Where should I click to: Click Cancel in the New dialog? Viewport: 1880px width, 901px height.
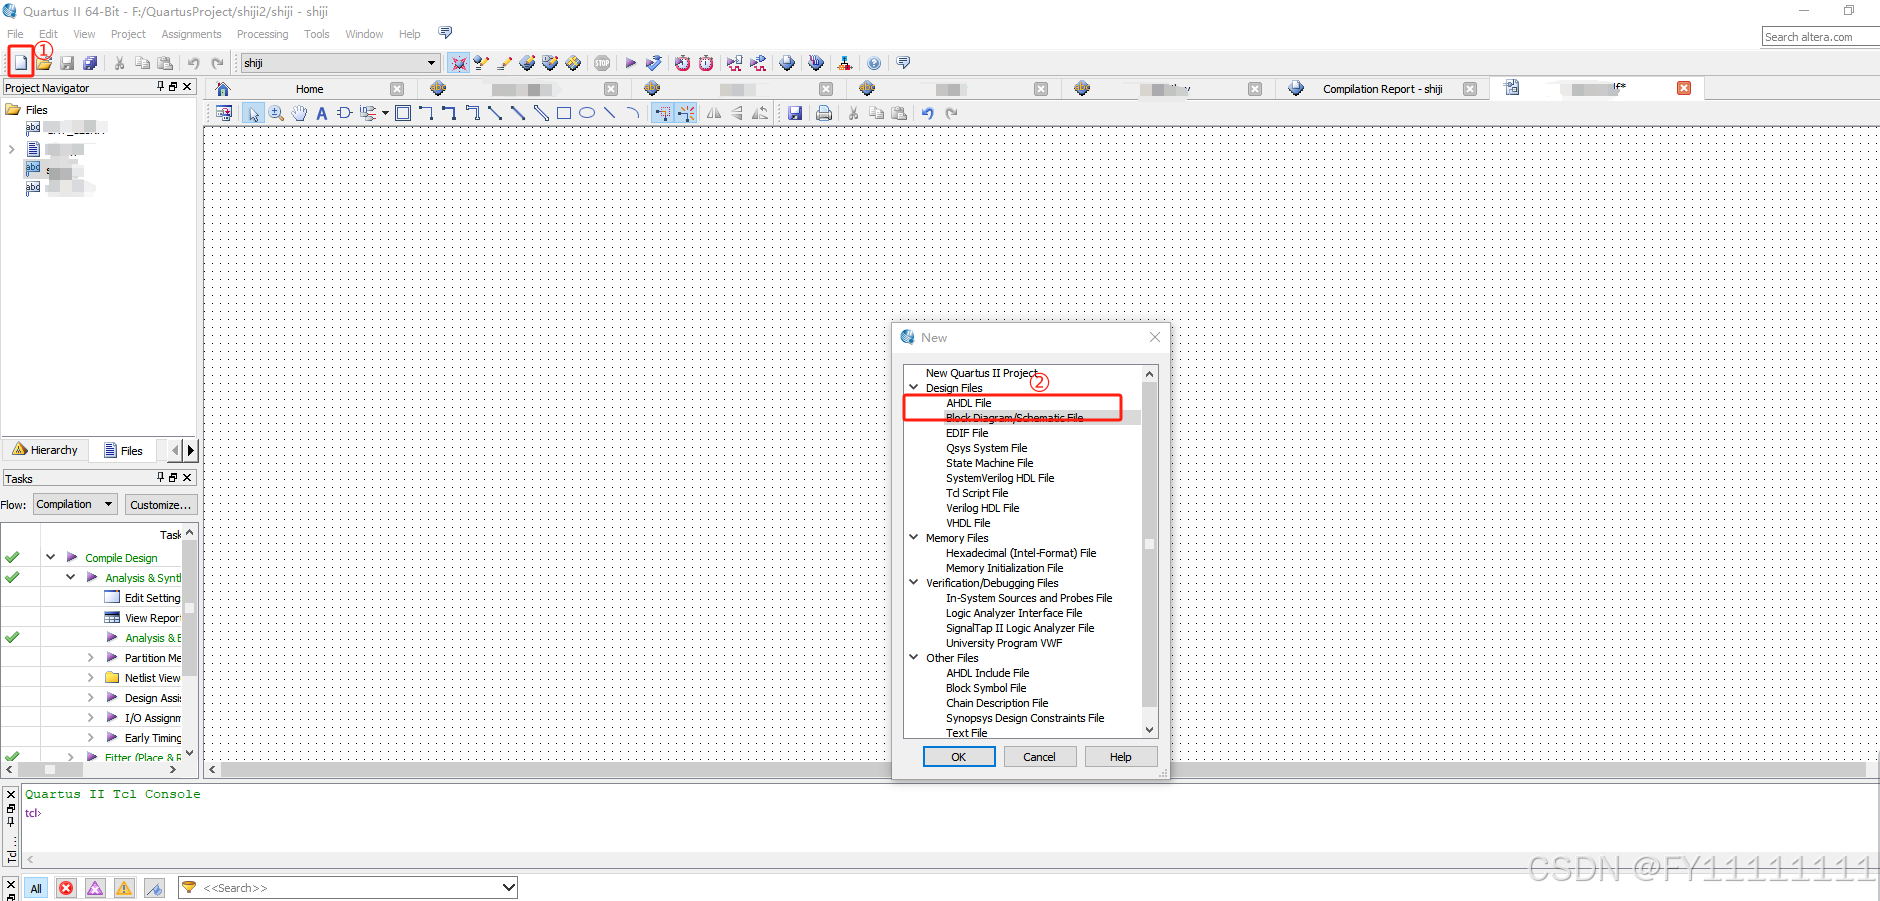[1039, 757]
